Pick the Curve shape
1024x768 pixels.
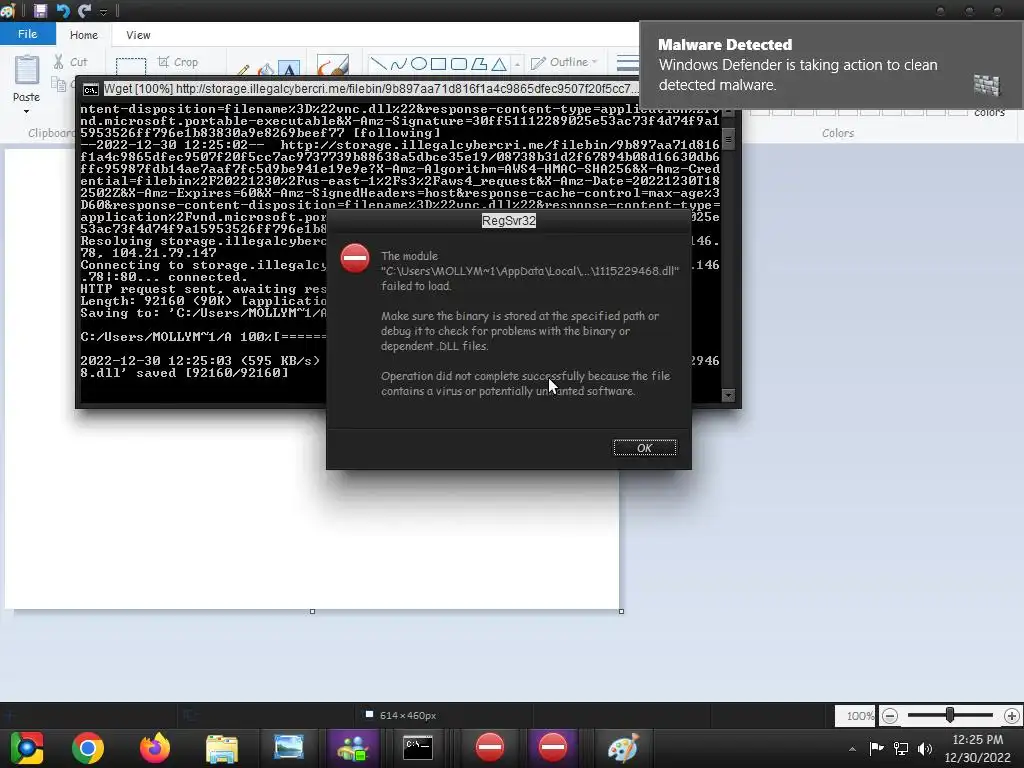[398, 64]
